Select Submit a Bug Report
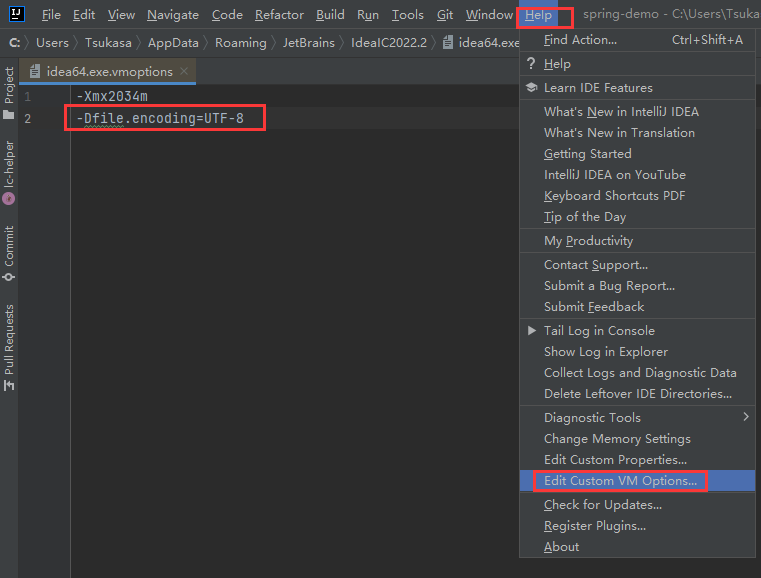This screenshot has height=578, width=761. 637,285
